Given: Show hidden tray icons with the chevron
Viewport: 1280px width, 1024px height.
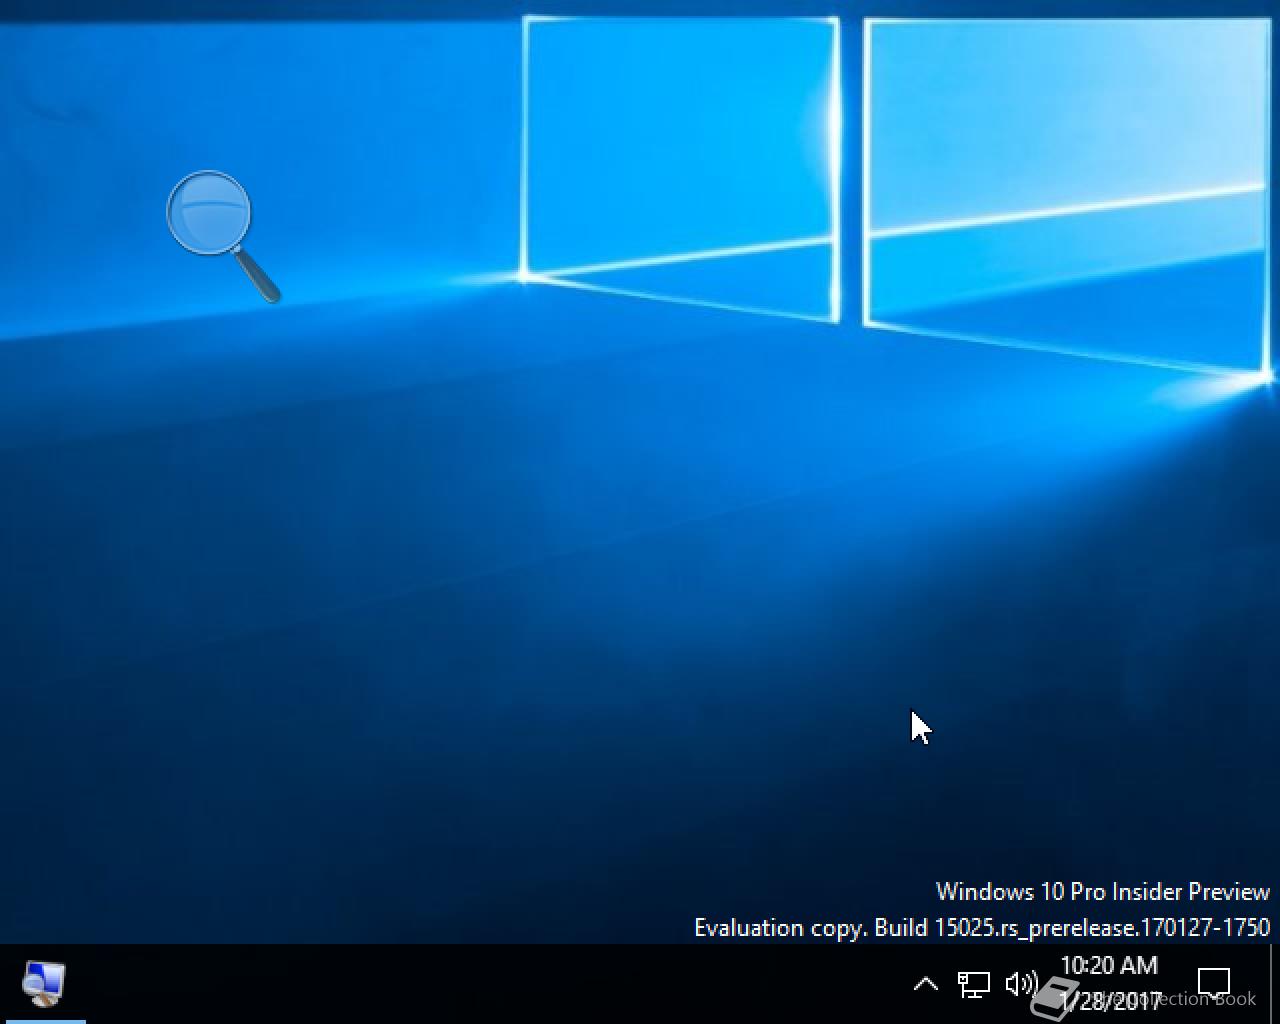Looking at the screenshot, I should [x=926, y=984].
